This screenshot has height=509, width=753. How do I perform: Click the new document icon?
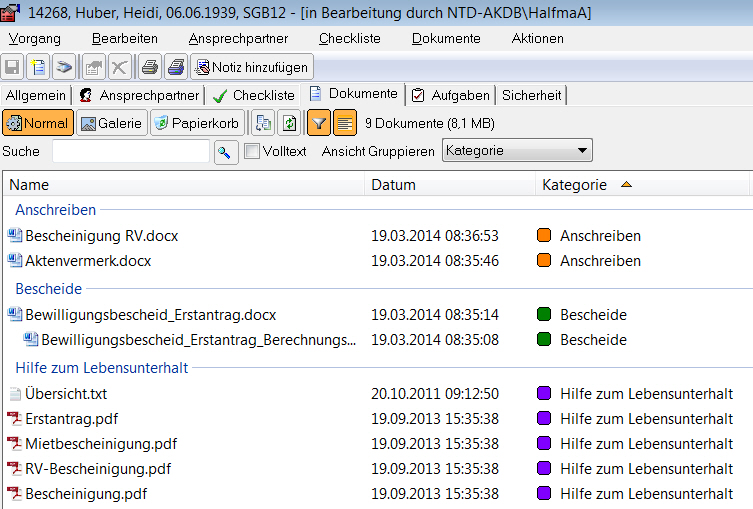[x=38, y=67]
